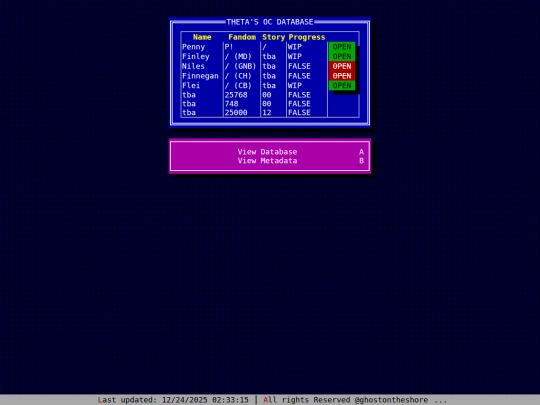The image size is (540, 405).
Task: Click the Progress column header
Action: (307, 37)
